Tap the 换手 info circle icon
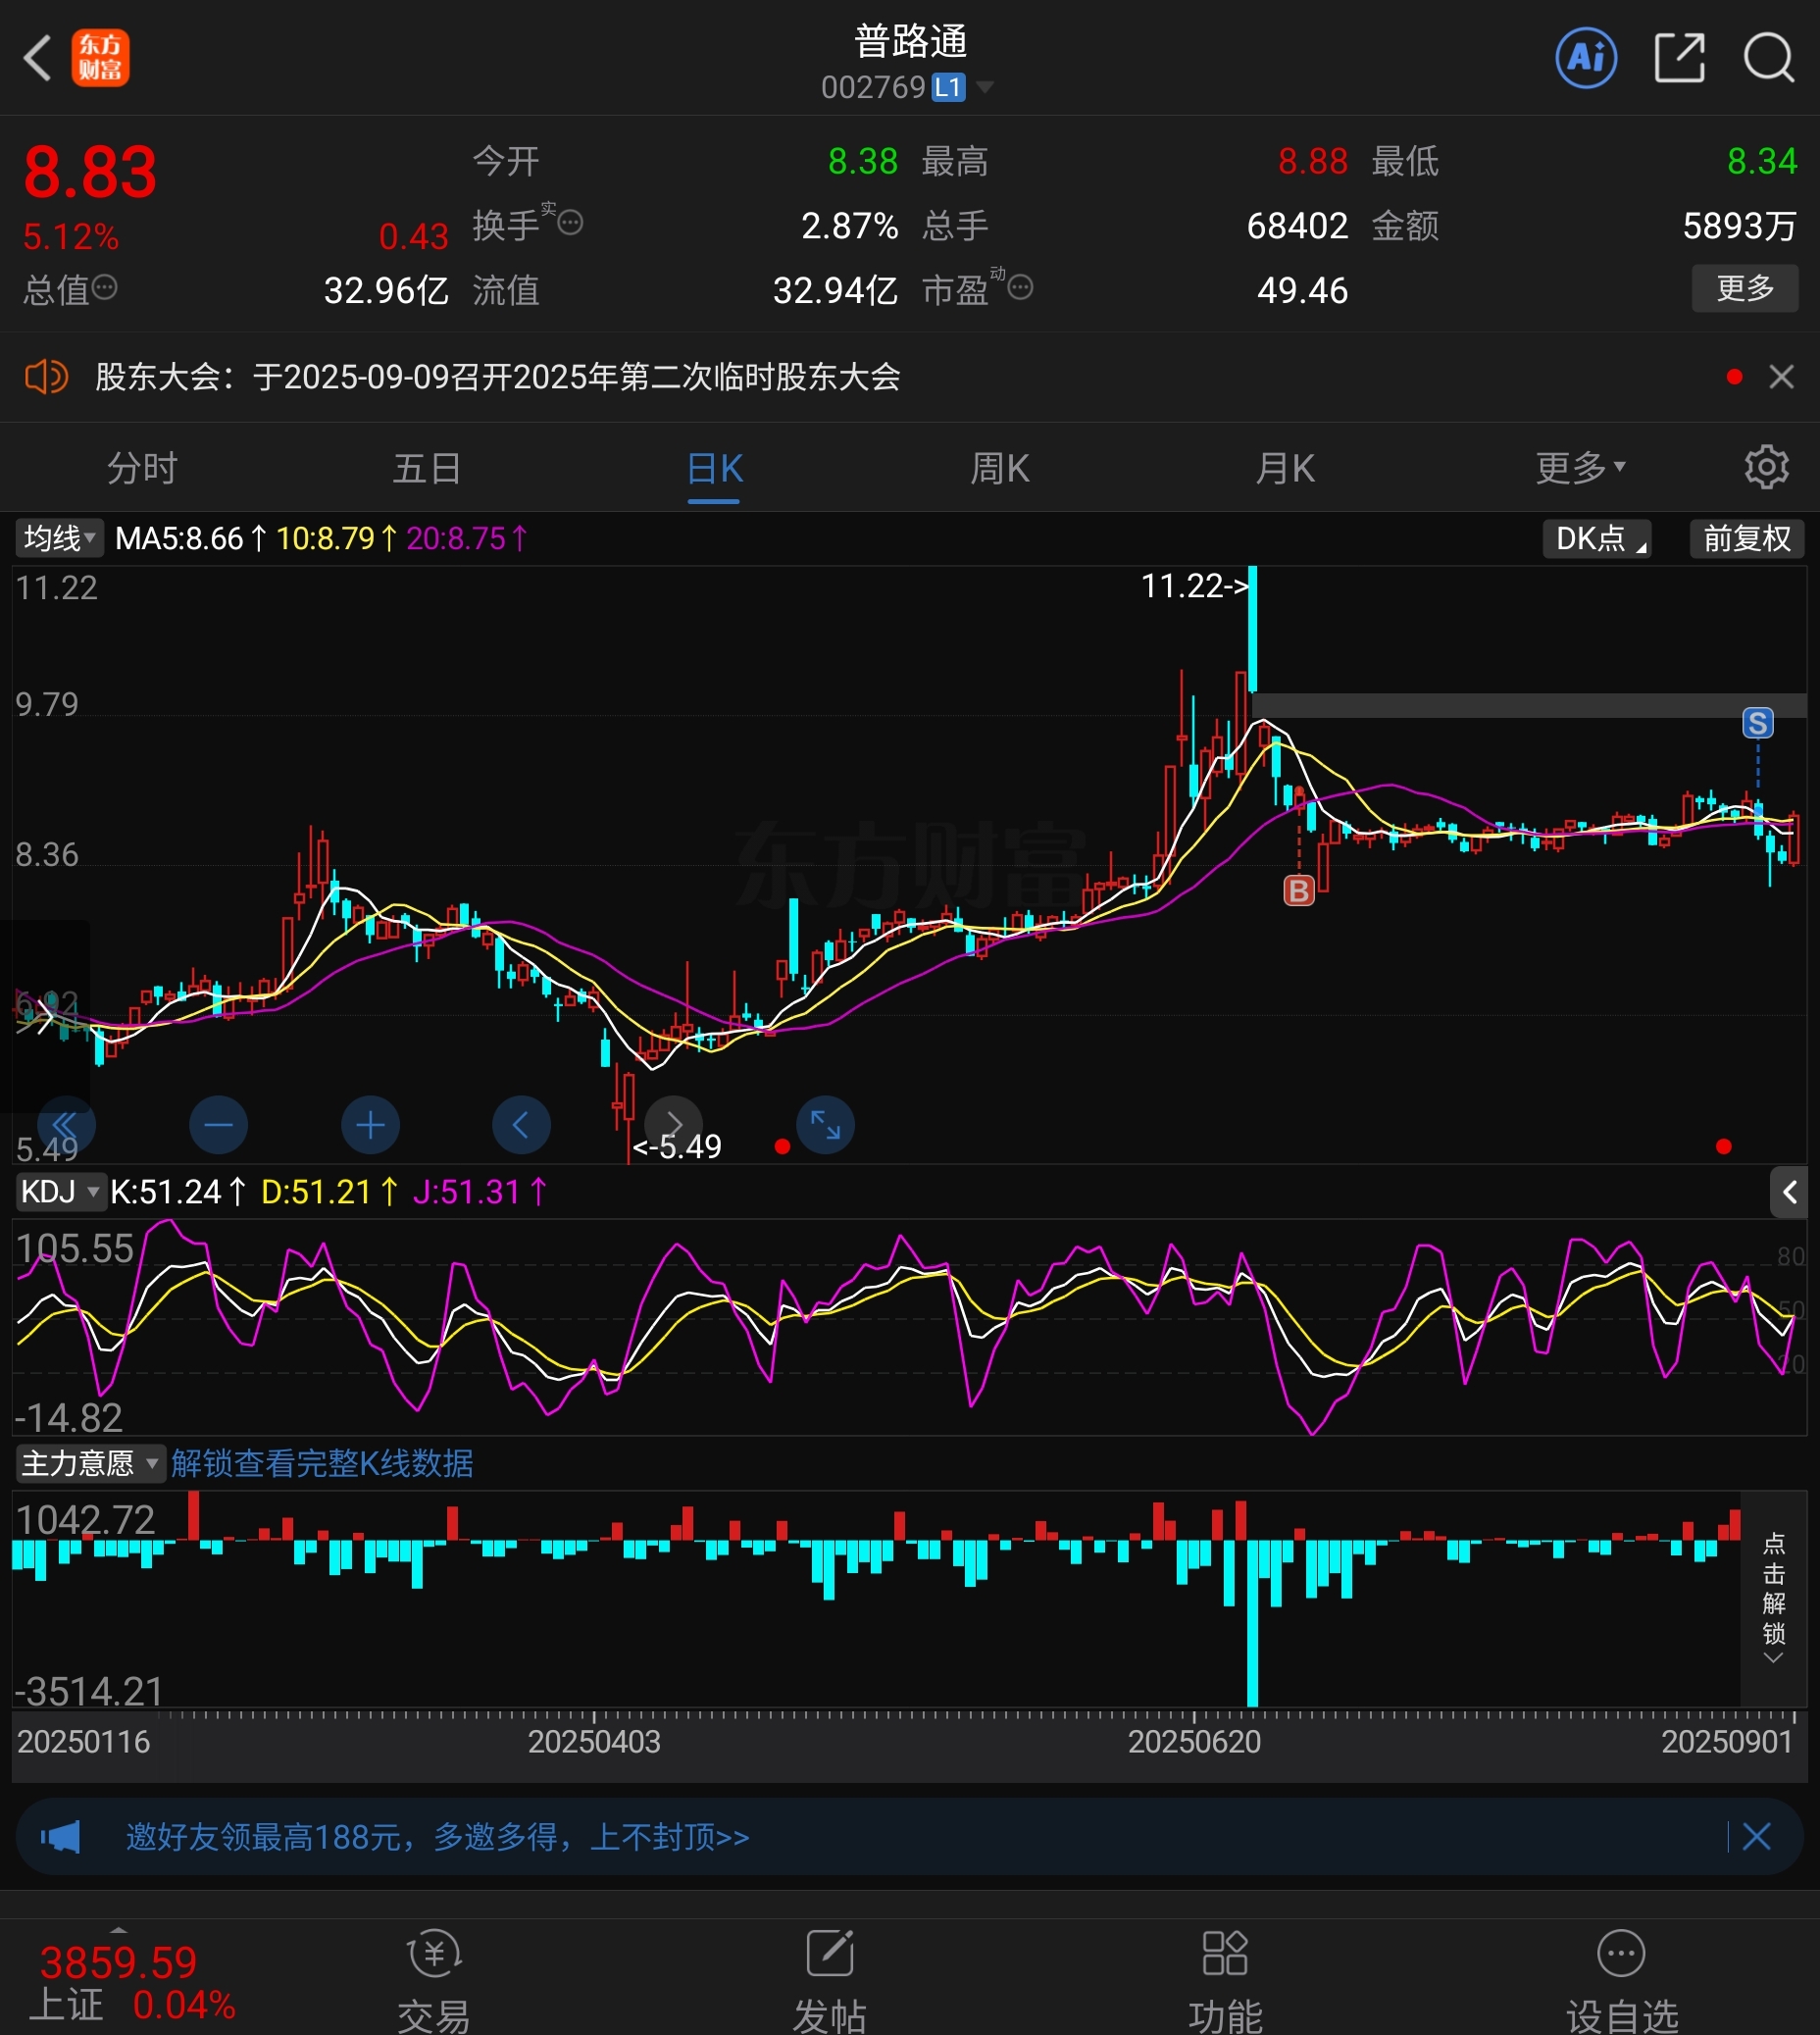Screen dimensions: 1820x2035 [570, 222]
